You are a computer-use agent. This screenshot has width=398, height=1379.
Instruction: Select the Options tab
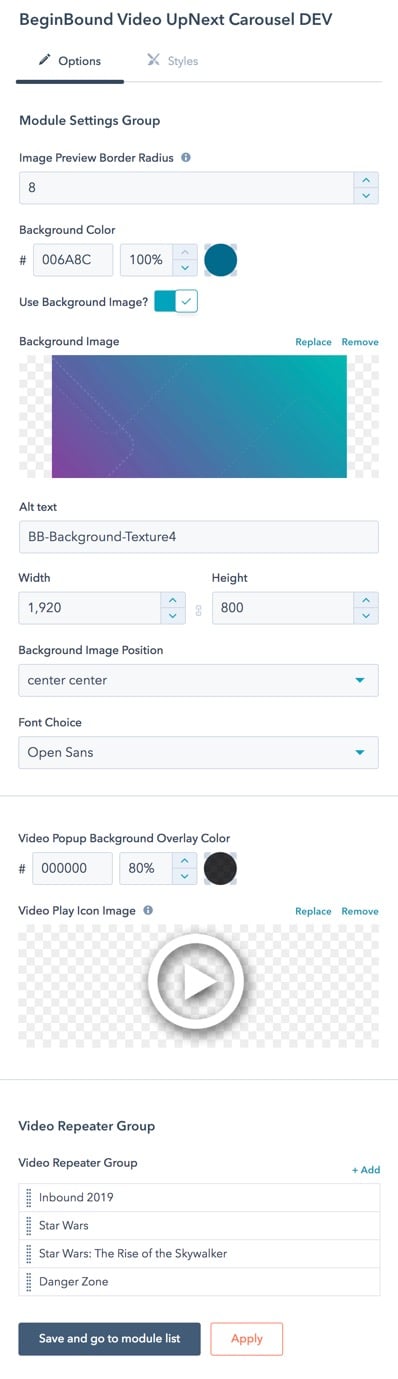(70, 61)
